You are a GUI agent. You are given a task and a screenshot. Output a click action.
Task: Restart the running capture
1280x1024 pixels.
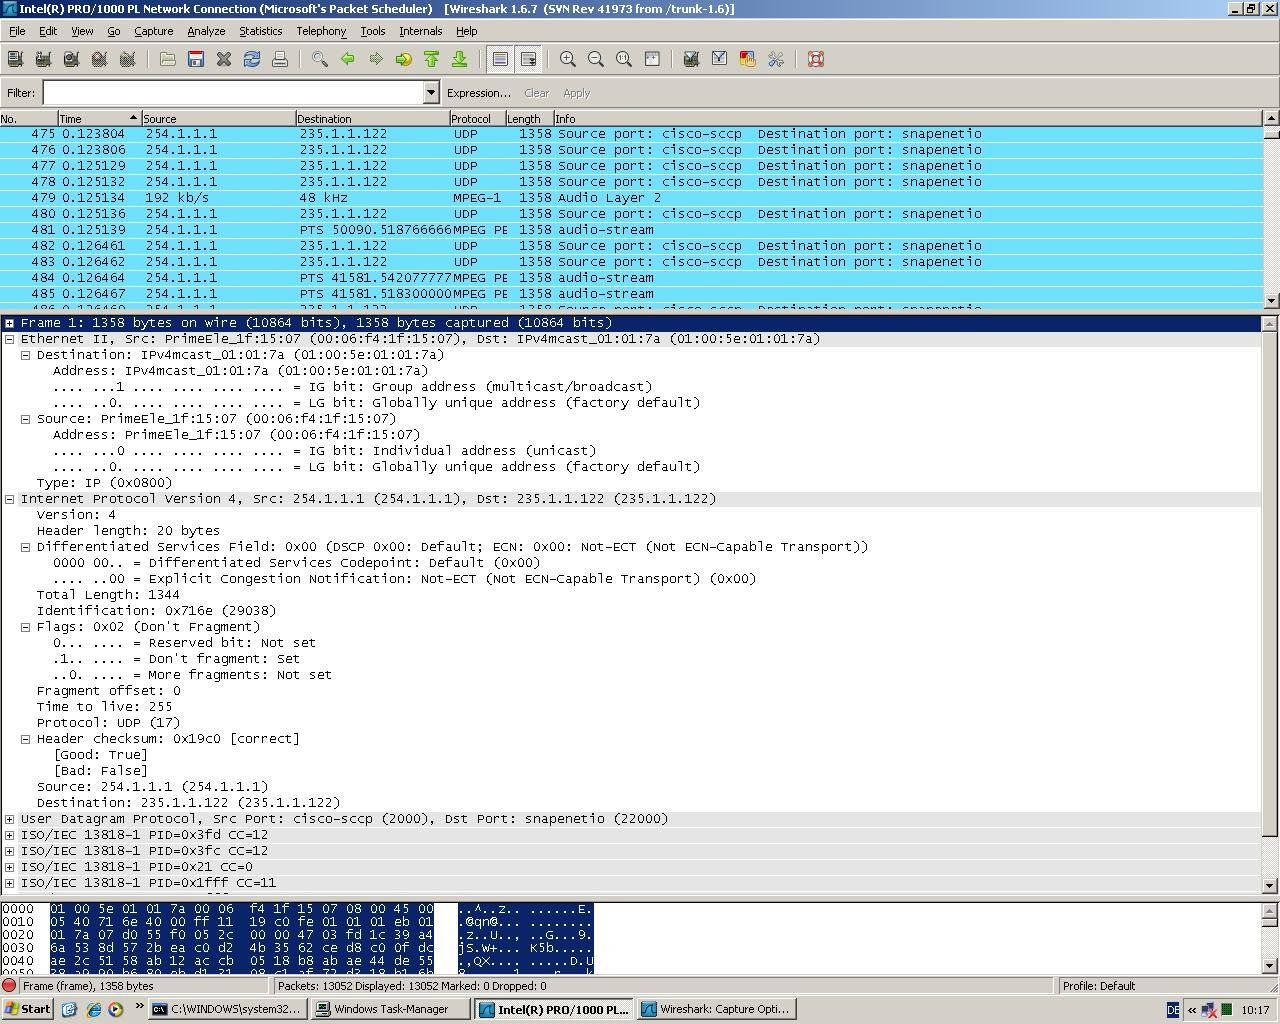(127, 59)
